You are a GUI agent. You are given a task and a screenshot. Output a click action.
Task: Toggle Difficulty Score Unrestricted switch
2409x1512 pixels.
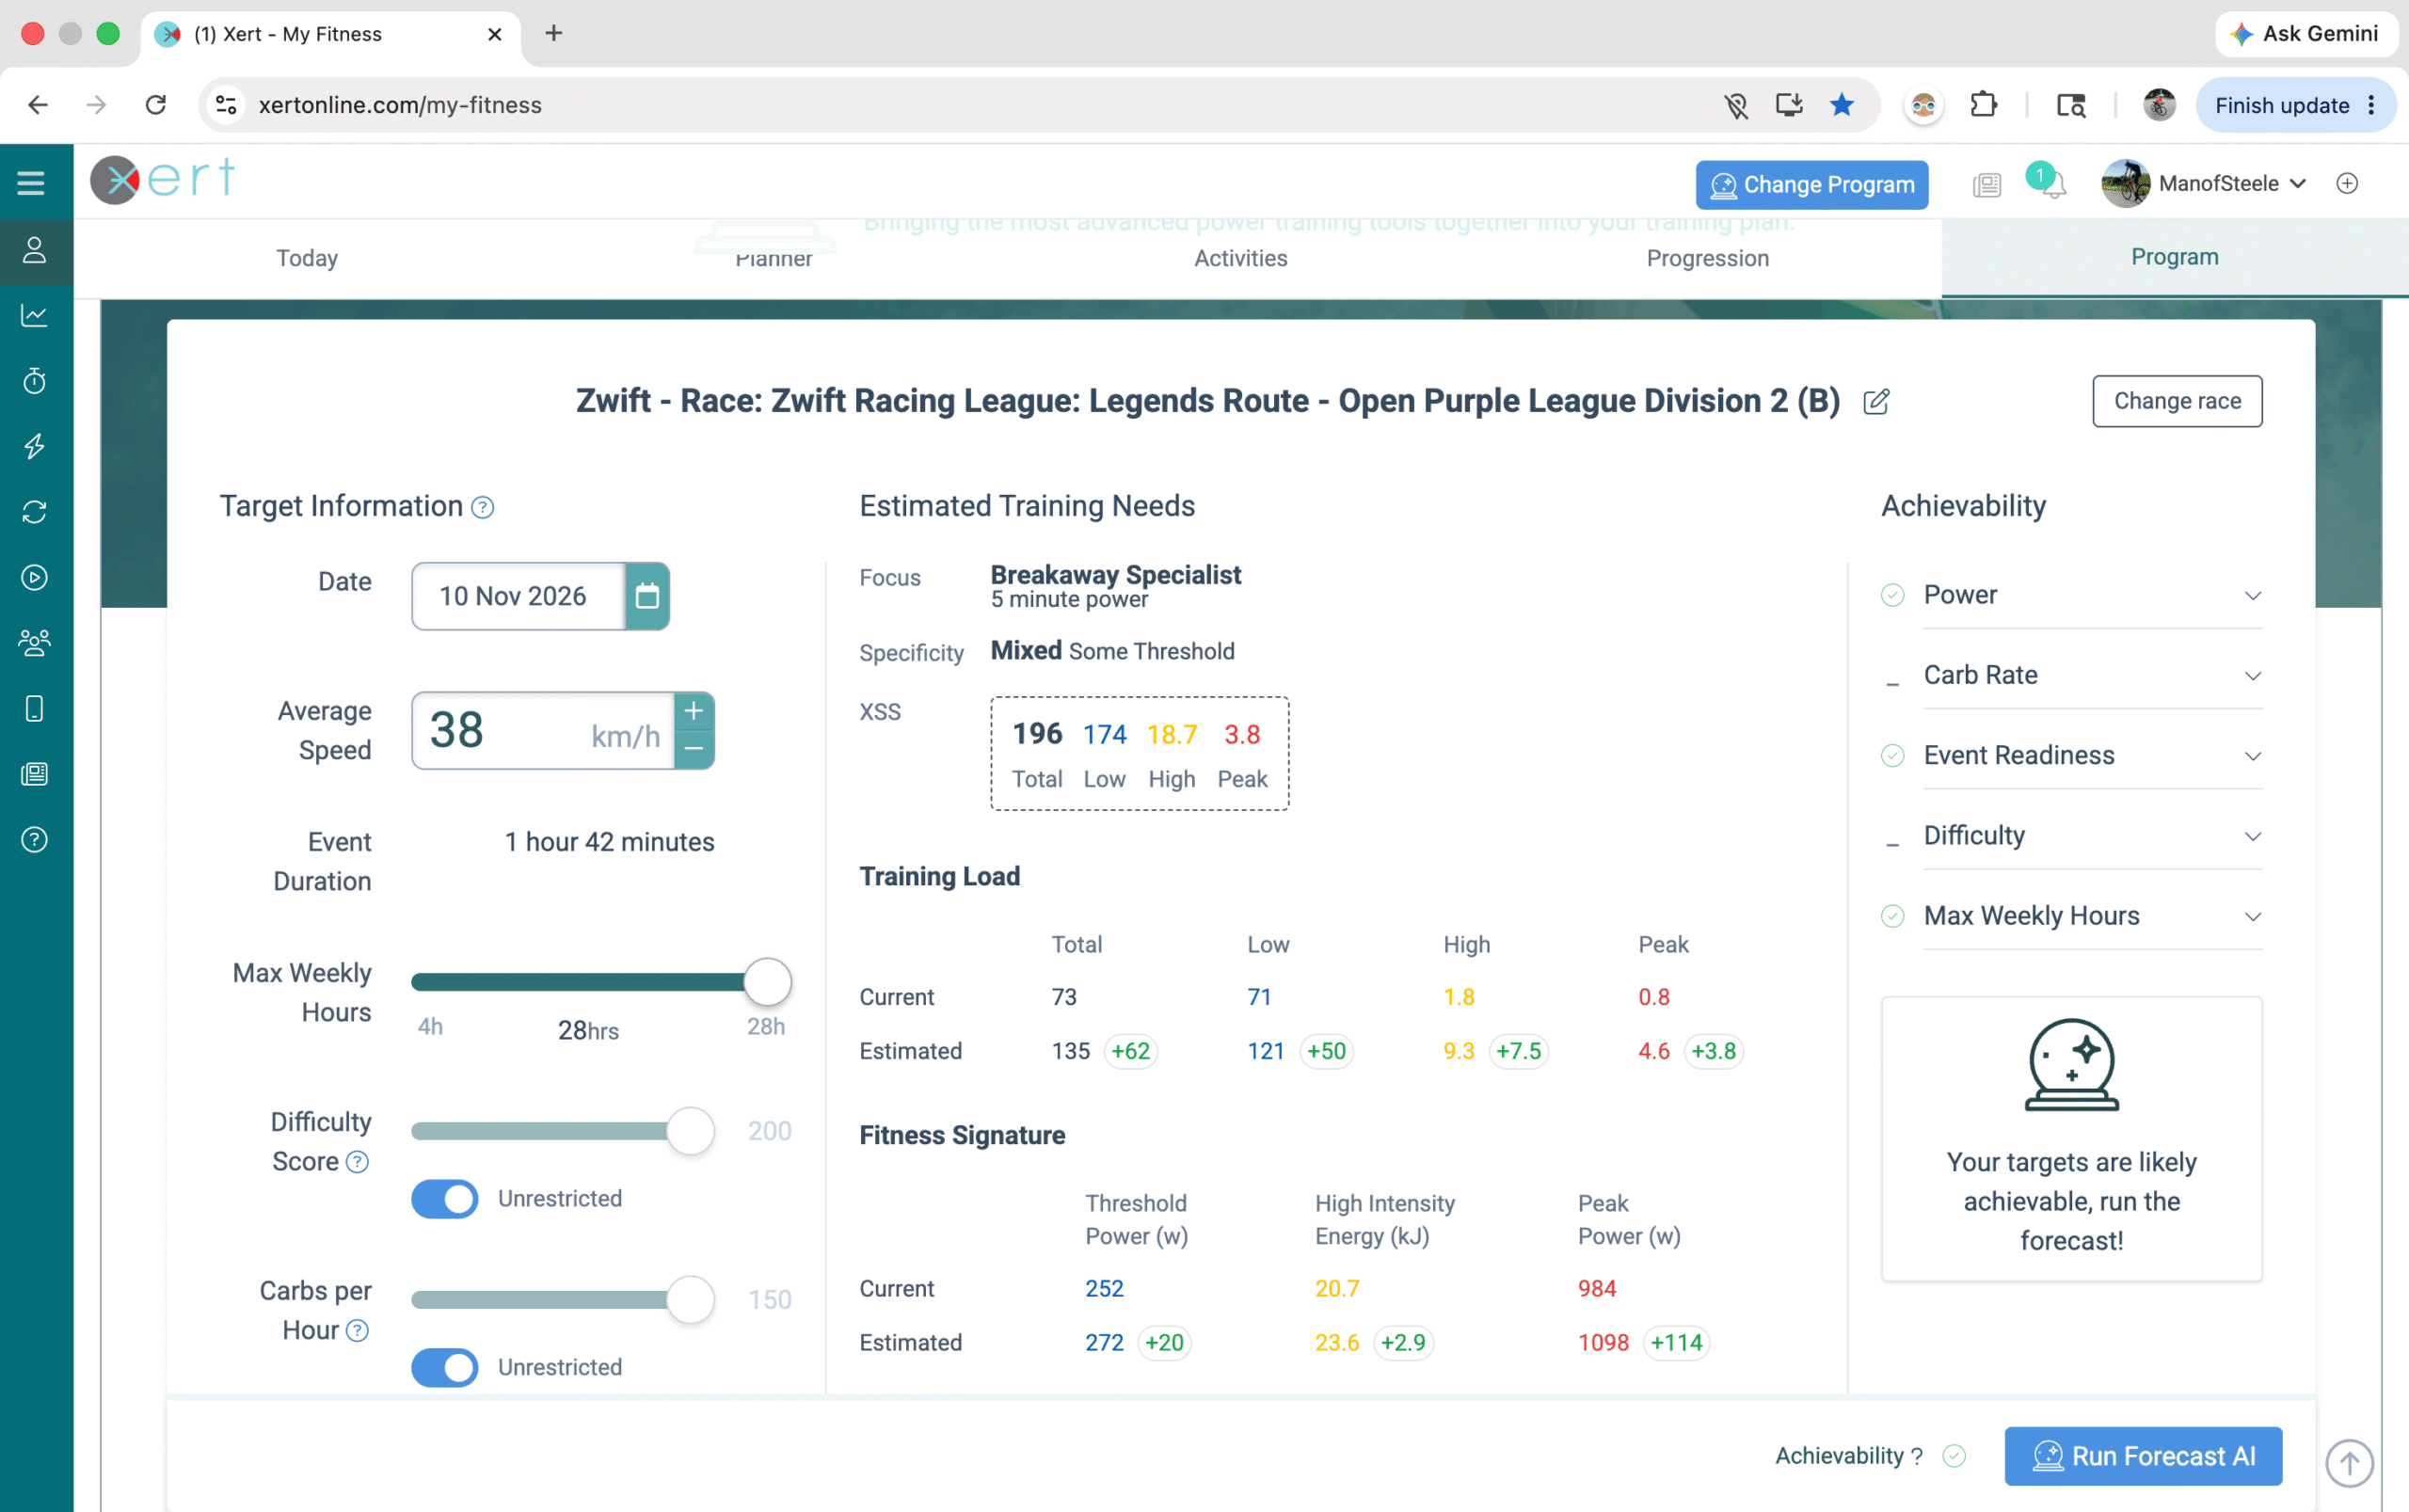(x=445, y=1199)
